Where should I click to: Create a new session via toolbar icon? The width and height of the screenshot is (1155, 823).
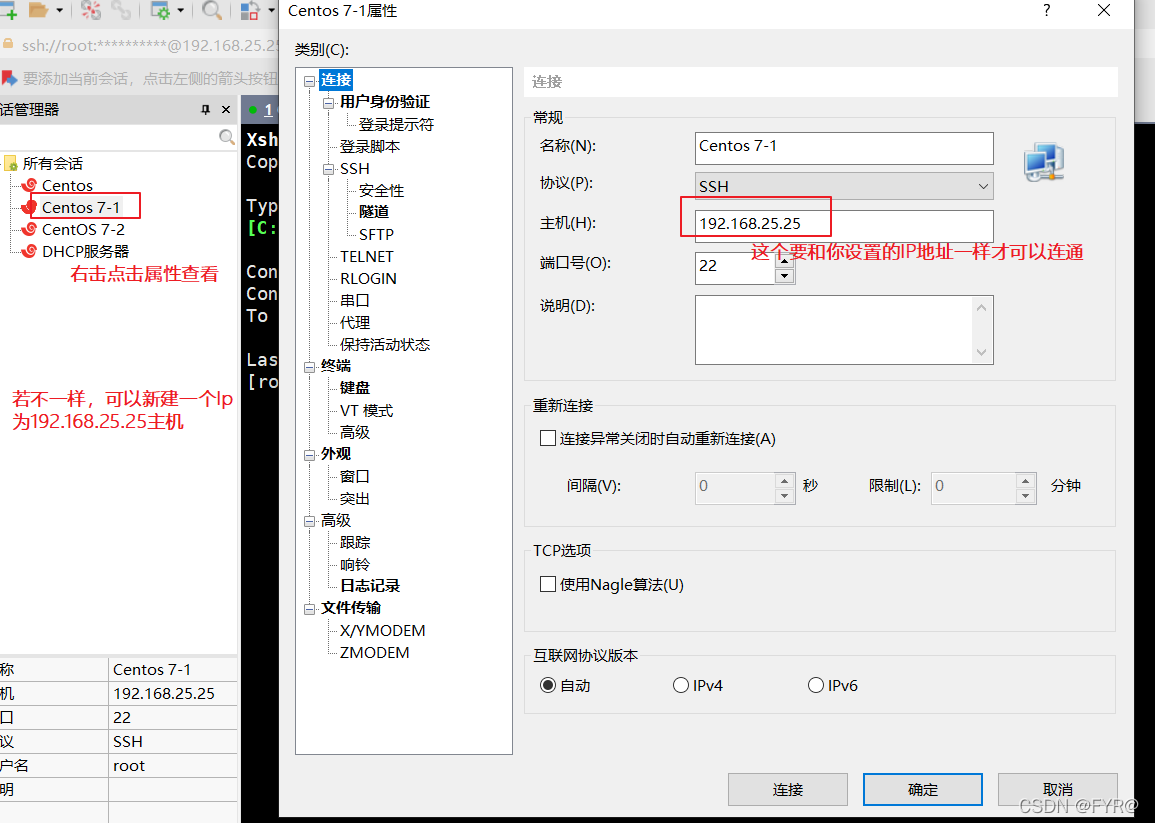8,11
